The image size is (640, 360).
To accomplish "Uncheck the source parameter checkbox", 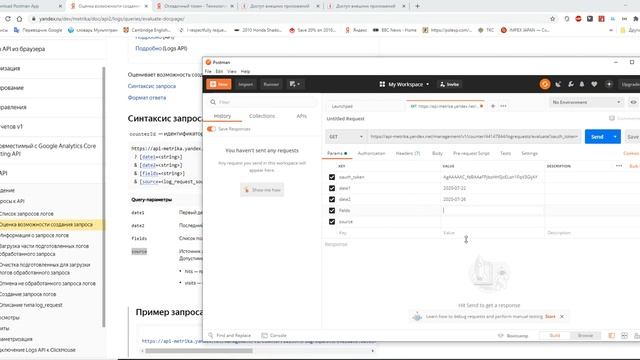I will pos(332,222).
